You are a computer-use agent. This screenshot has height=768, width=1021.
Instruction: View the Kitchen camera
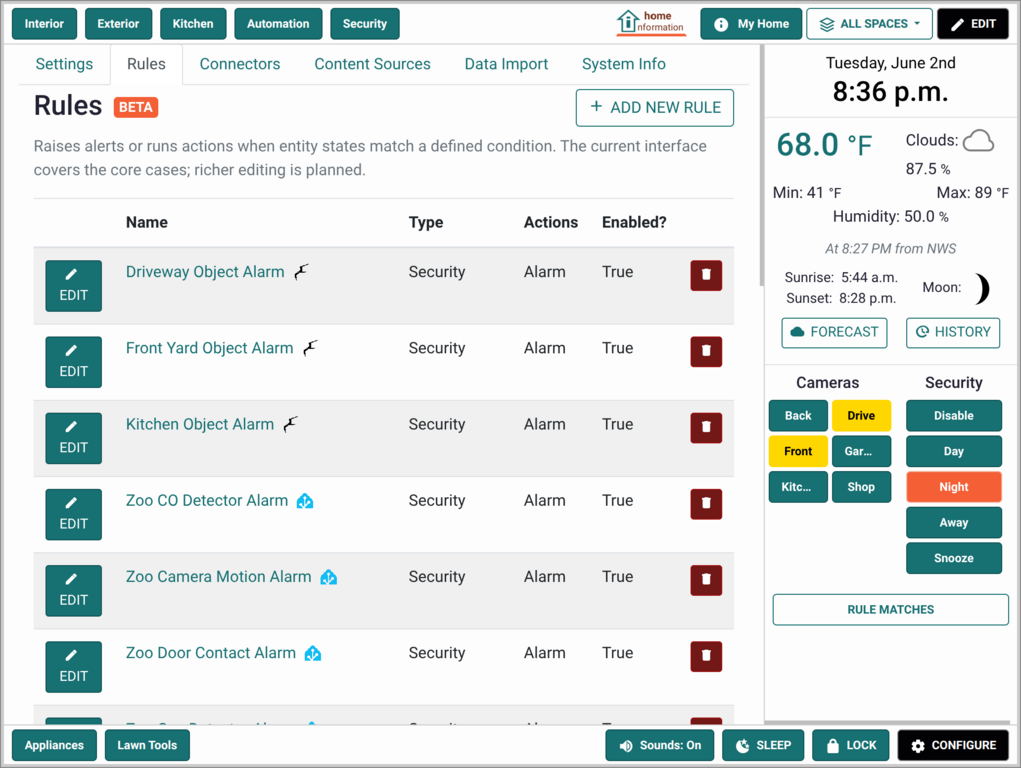click(798, 487)
